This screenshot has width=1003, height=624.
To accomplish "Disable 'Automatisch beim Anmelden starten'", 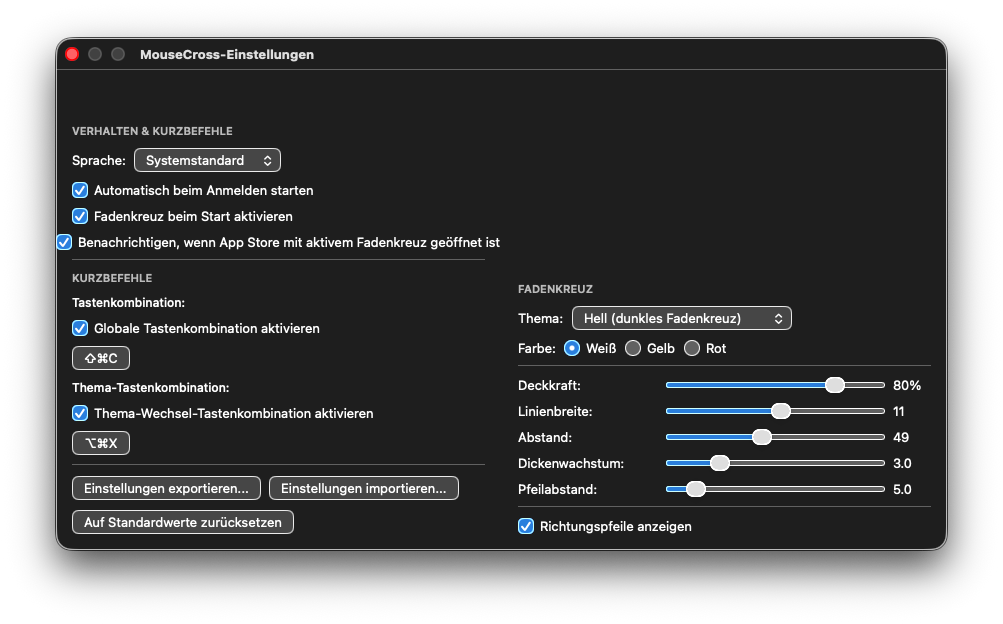I will tap(79, 190).
